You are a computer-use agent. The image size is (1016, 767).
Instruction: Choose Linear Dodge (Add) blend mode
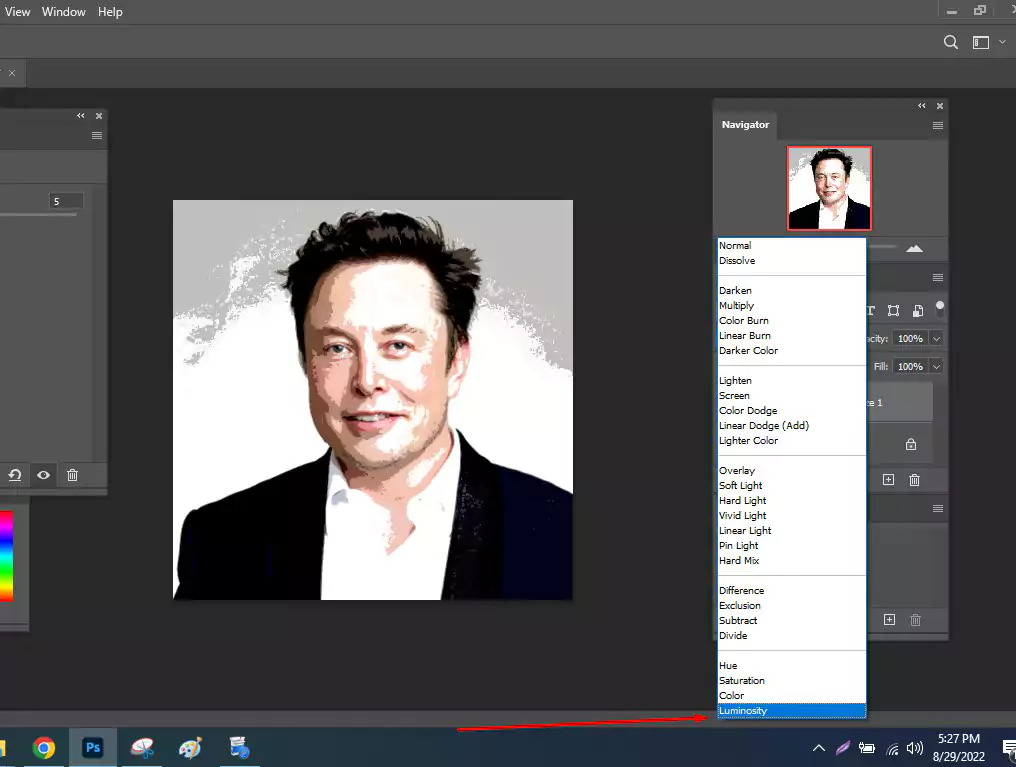click(x=791, y=425)
